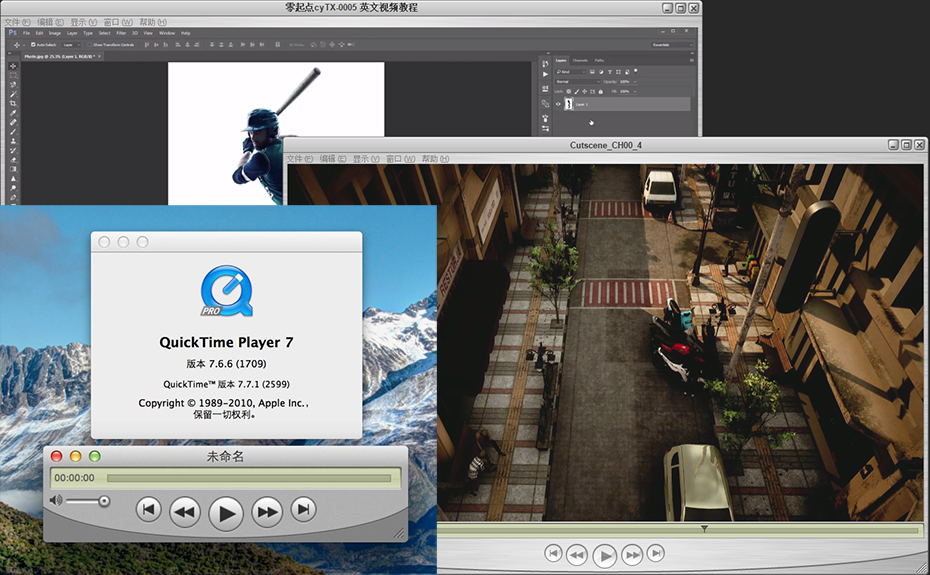
Task: Filter layers by smart object icon
Action: (x=627, y=72)
